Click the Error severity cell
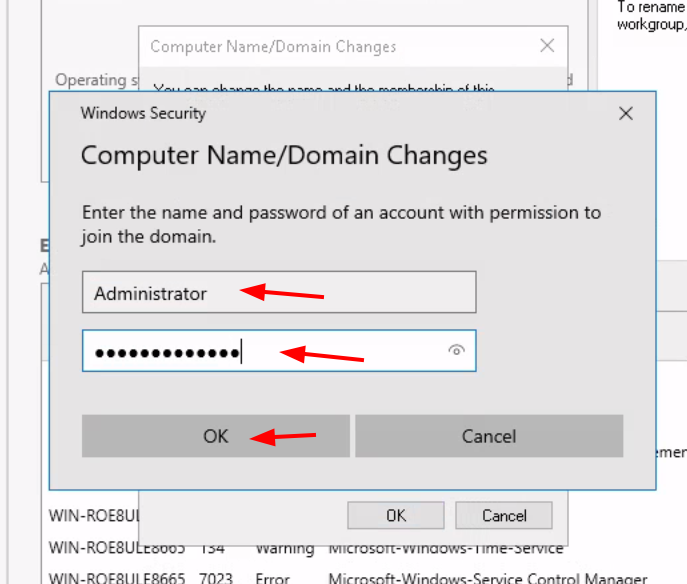687x584 pixels. coord(272,578)
